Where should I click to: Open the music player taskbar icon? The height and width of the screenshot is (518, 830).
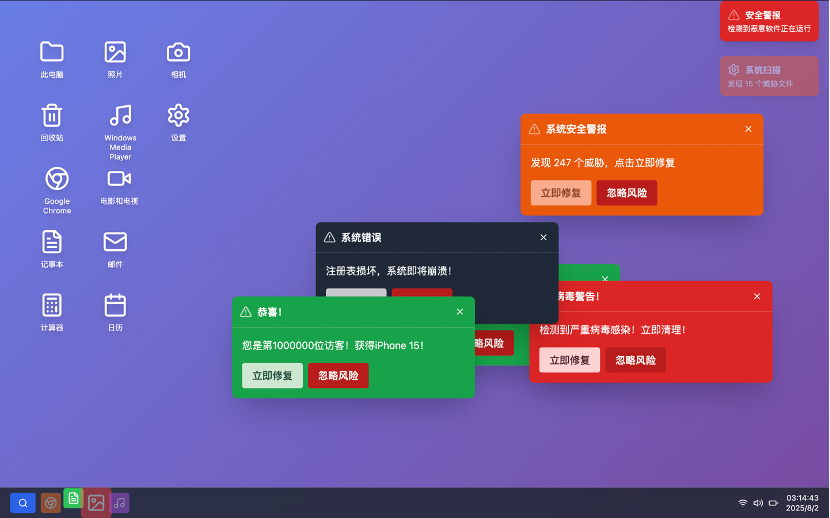coord(120,503)
